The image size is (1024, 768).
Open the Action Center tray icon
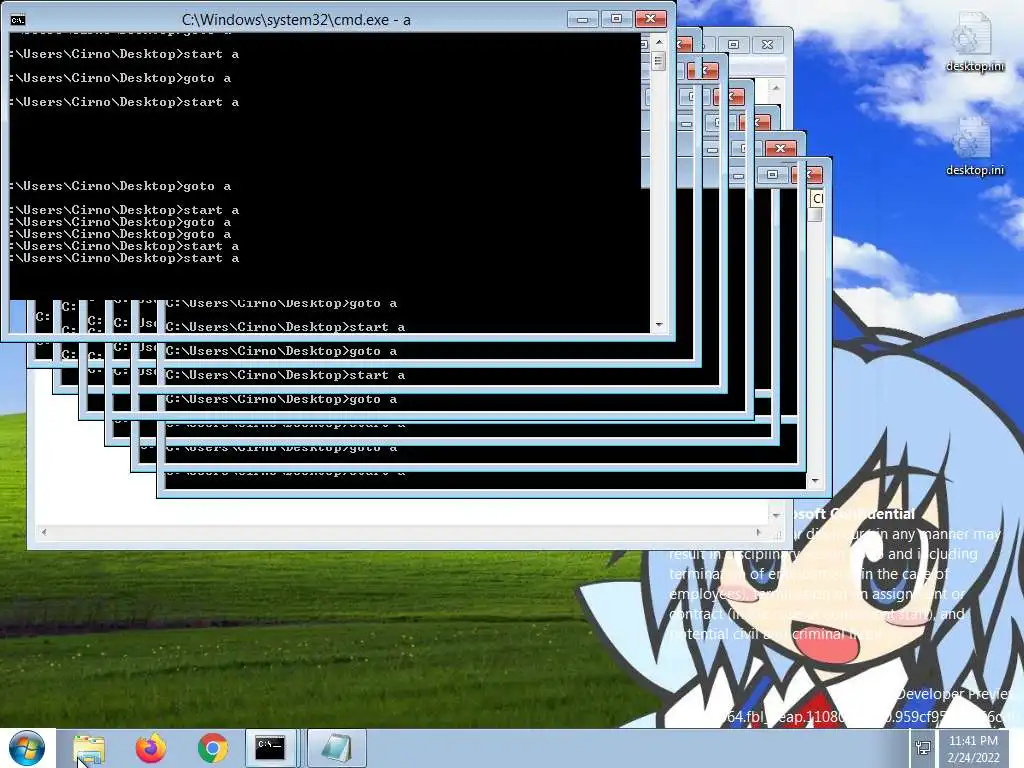(923, 748)
